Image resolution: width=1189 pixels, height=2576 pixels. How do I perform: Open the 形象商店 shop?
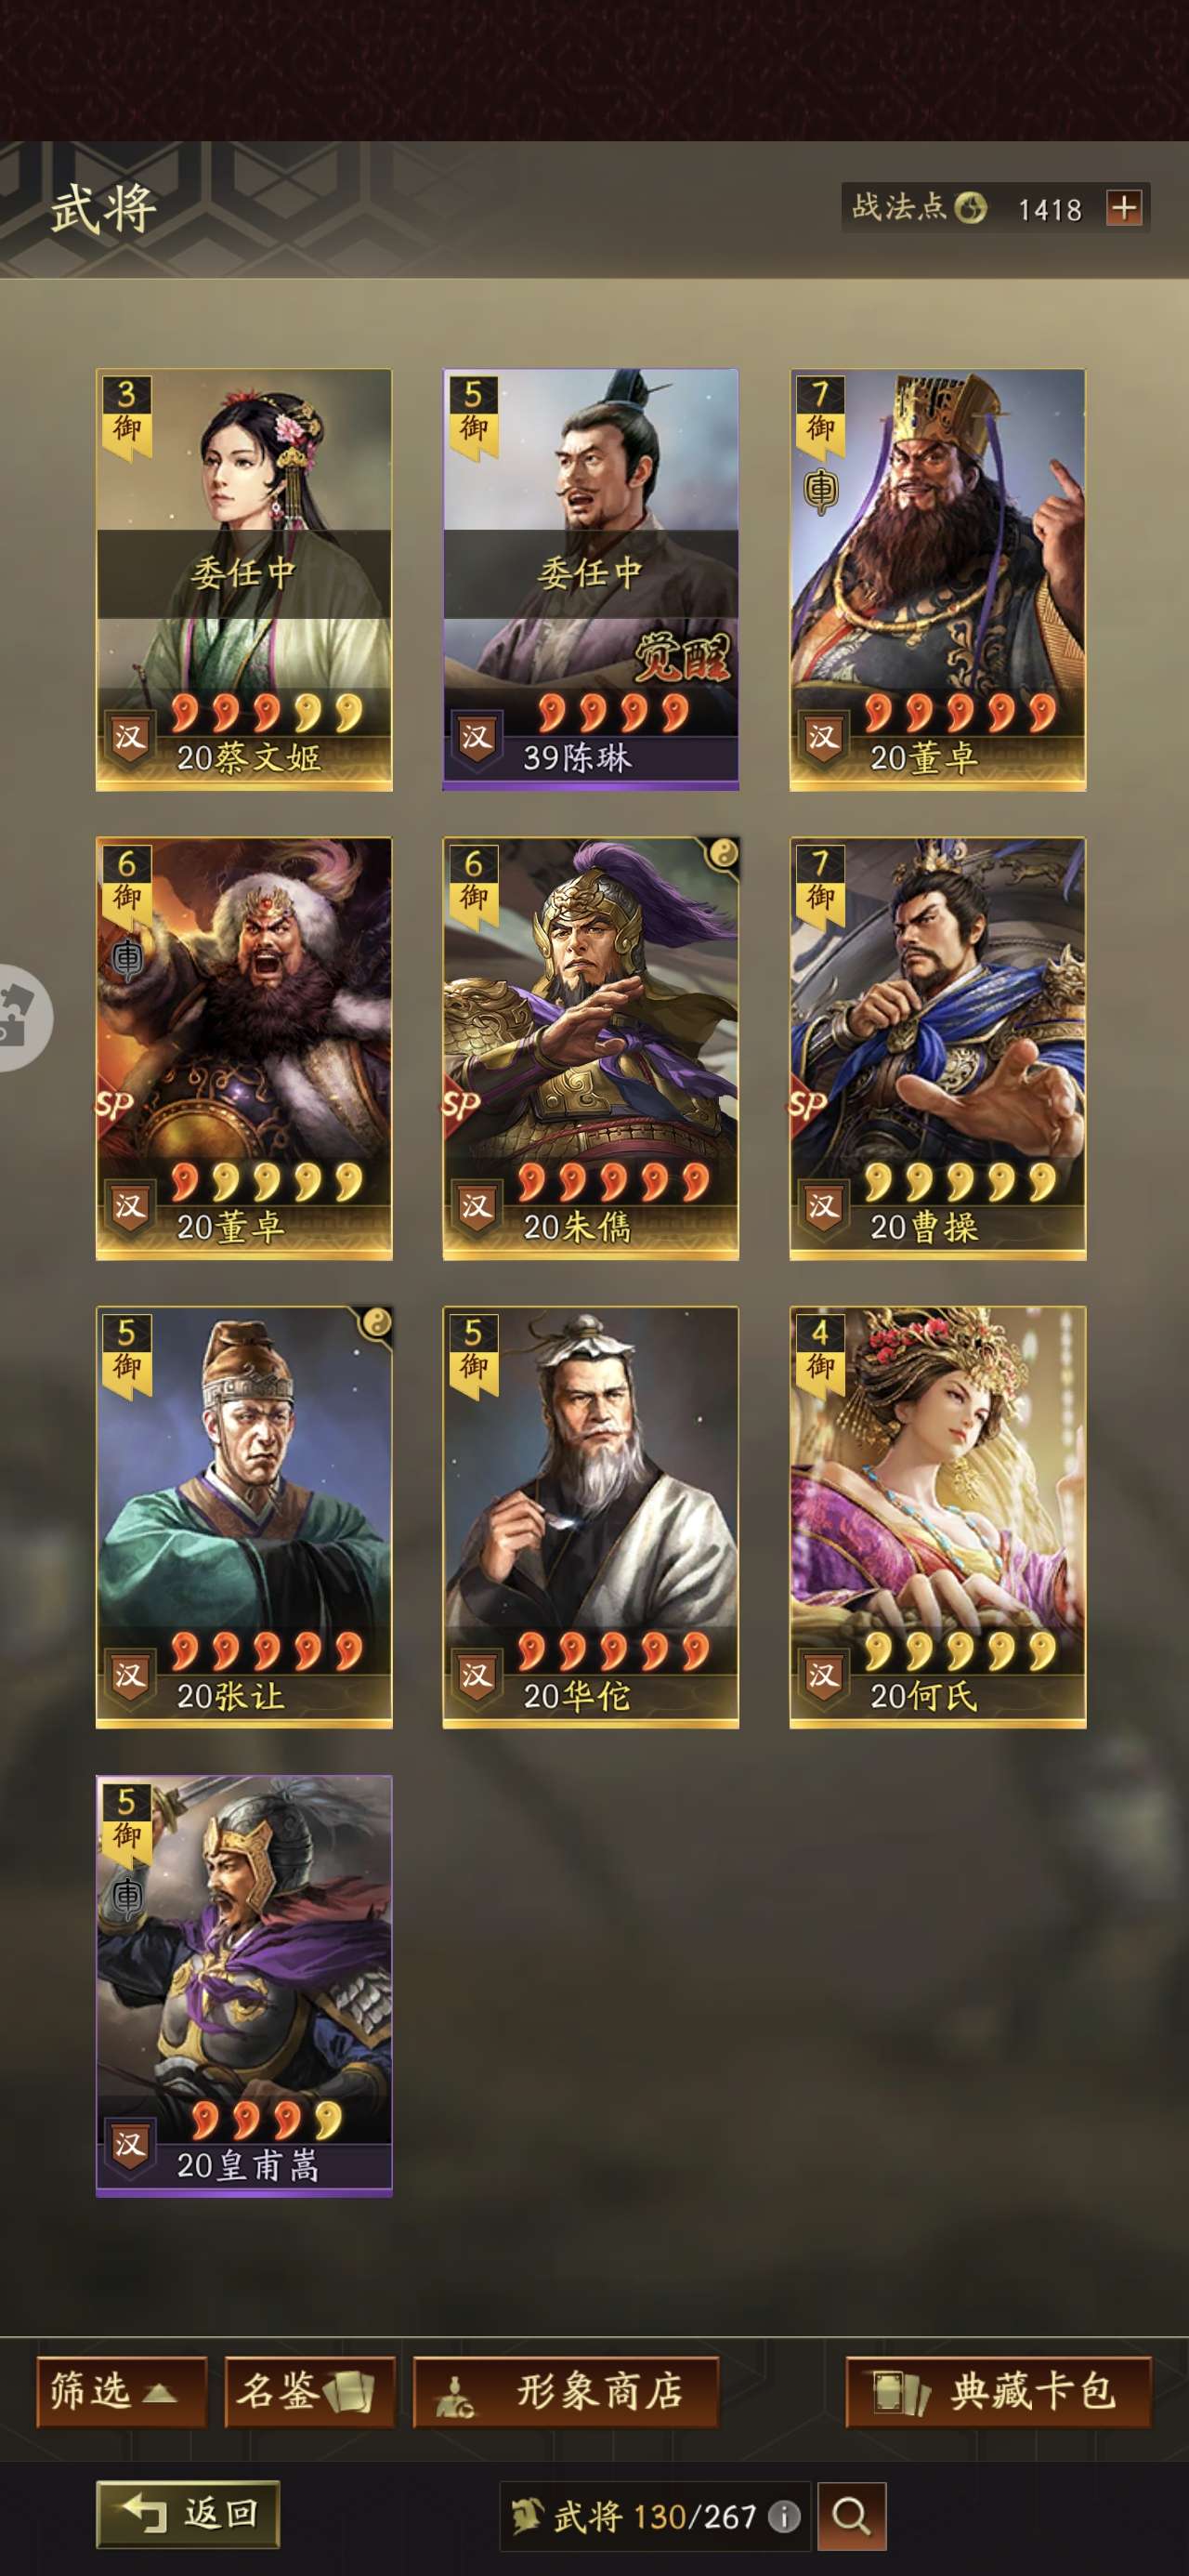point(566,2391)
